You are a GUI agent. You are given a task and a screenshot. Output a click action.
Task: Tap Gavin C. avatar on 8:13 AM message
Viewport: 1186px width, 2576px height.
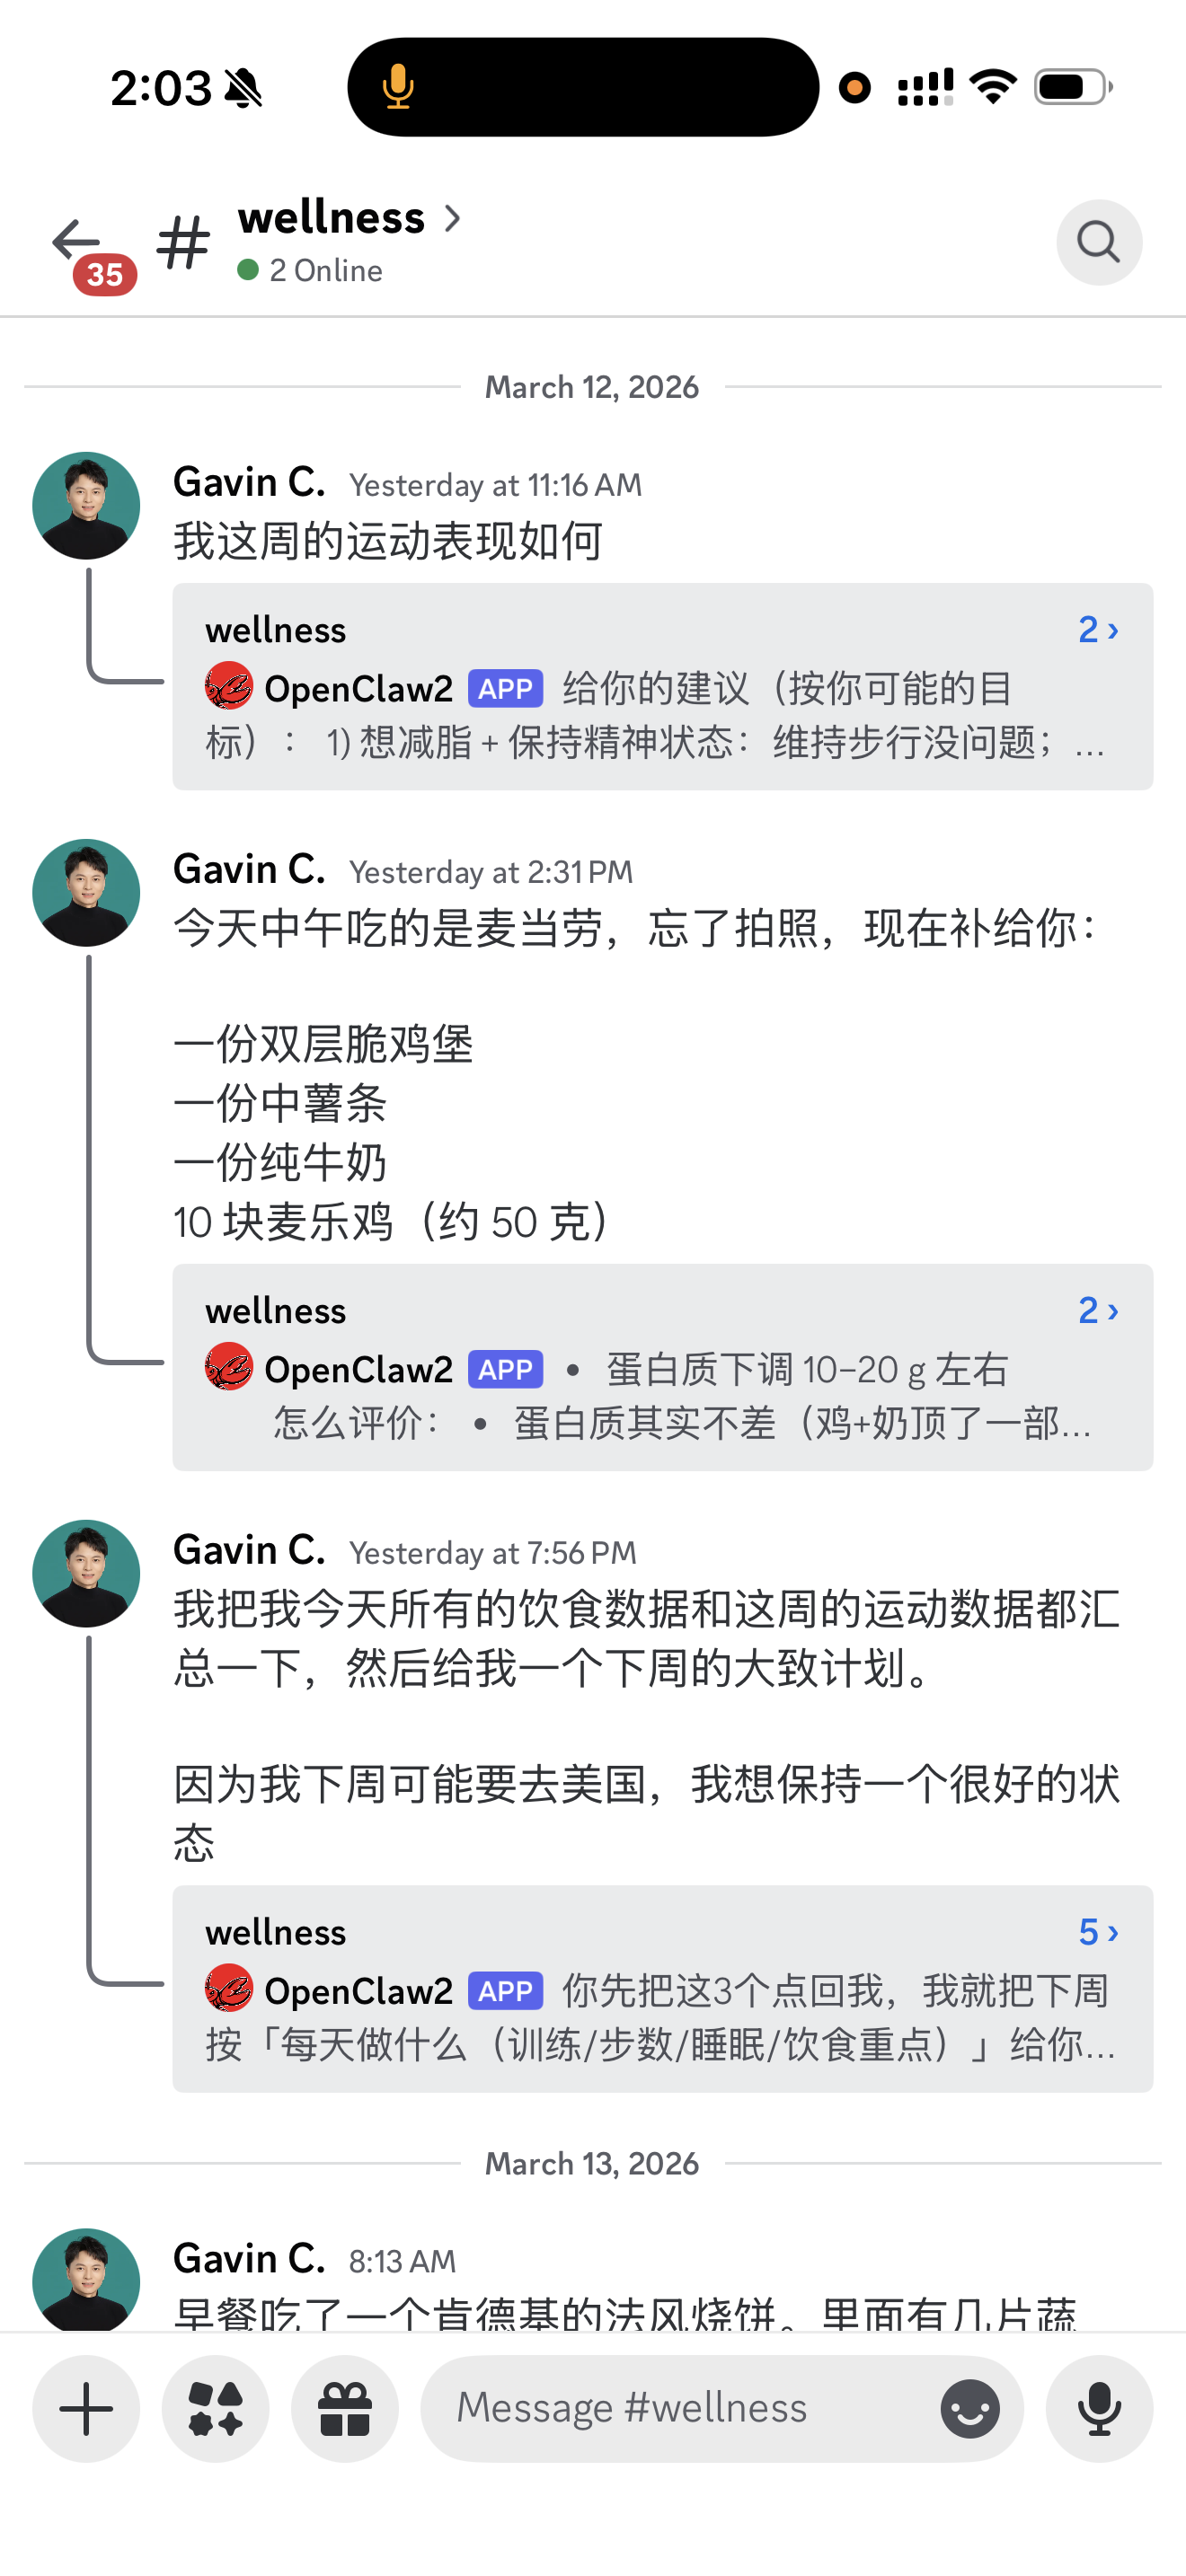click(86, 2280)
